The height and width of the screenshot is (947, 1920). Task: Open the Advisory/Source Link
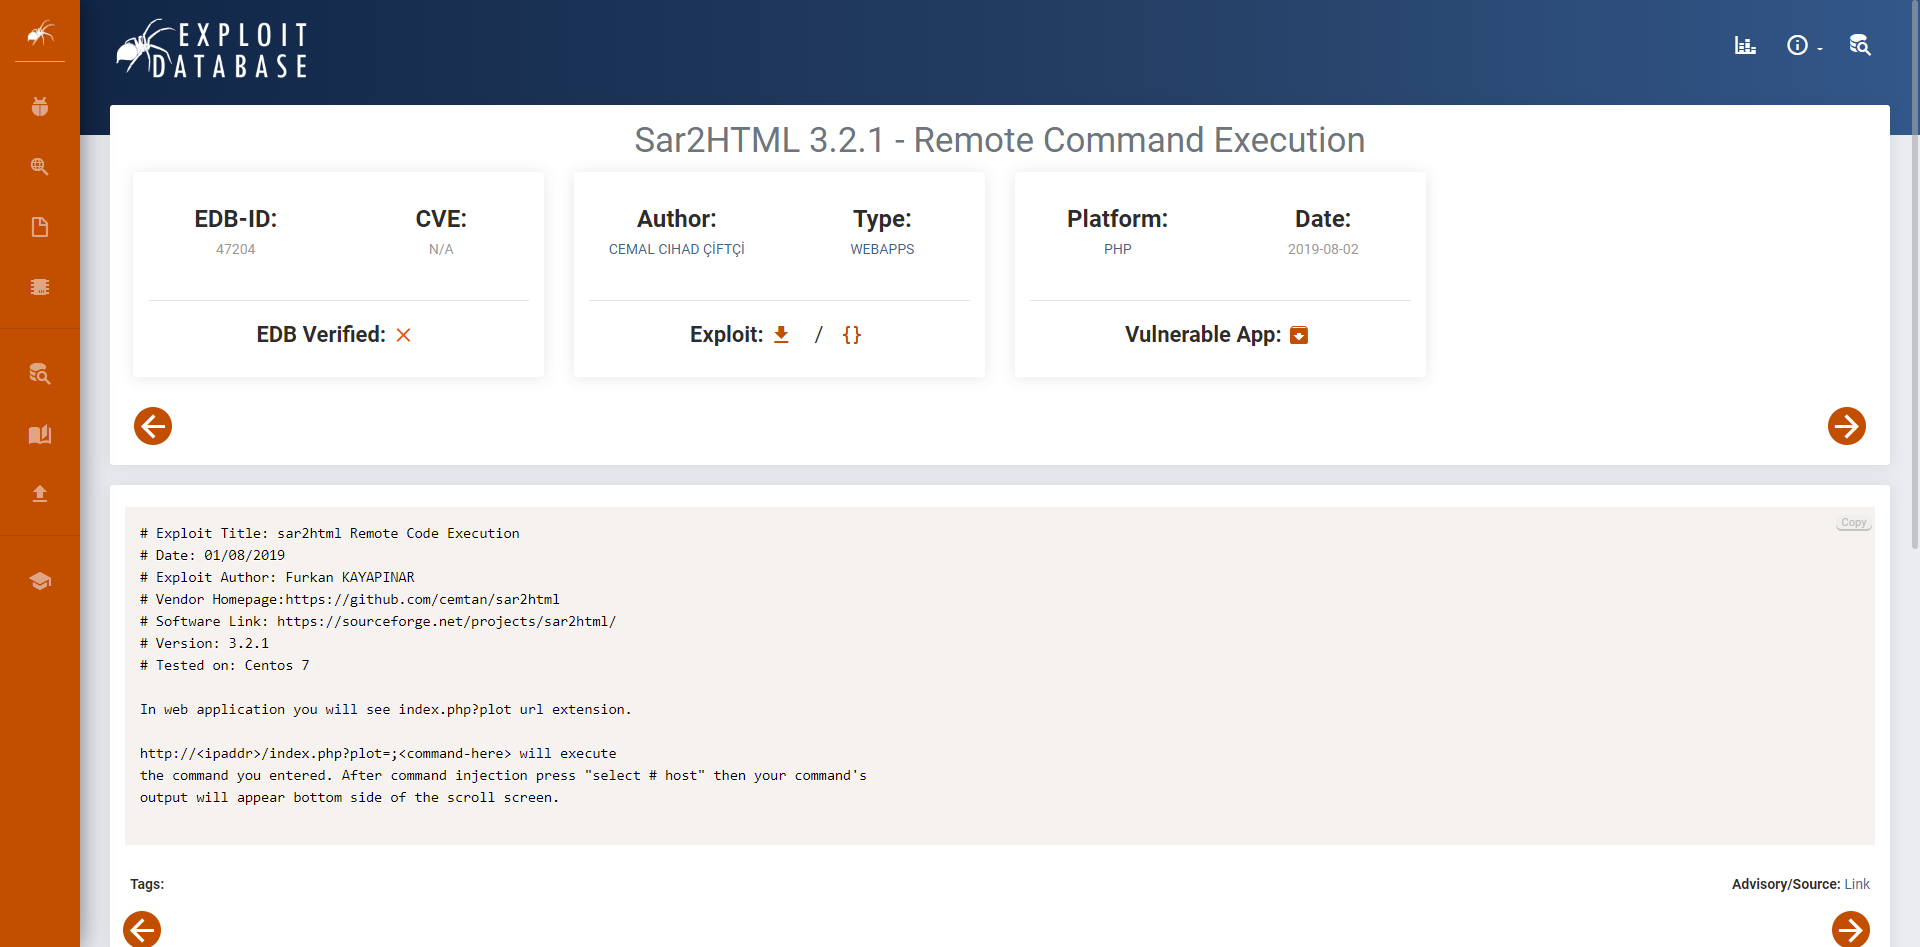[x=1857, y=884]
